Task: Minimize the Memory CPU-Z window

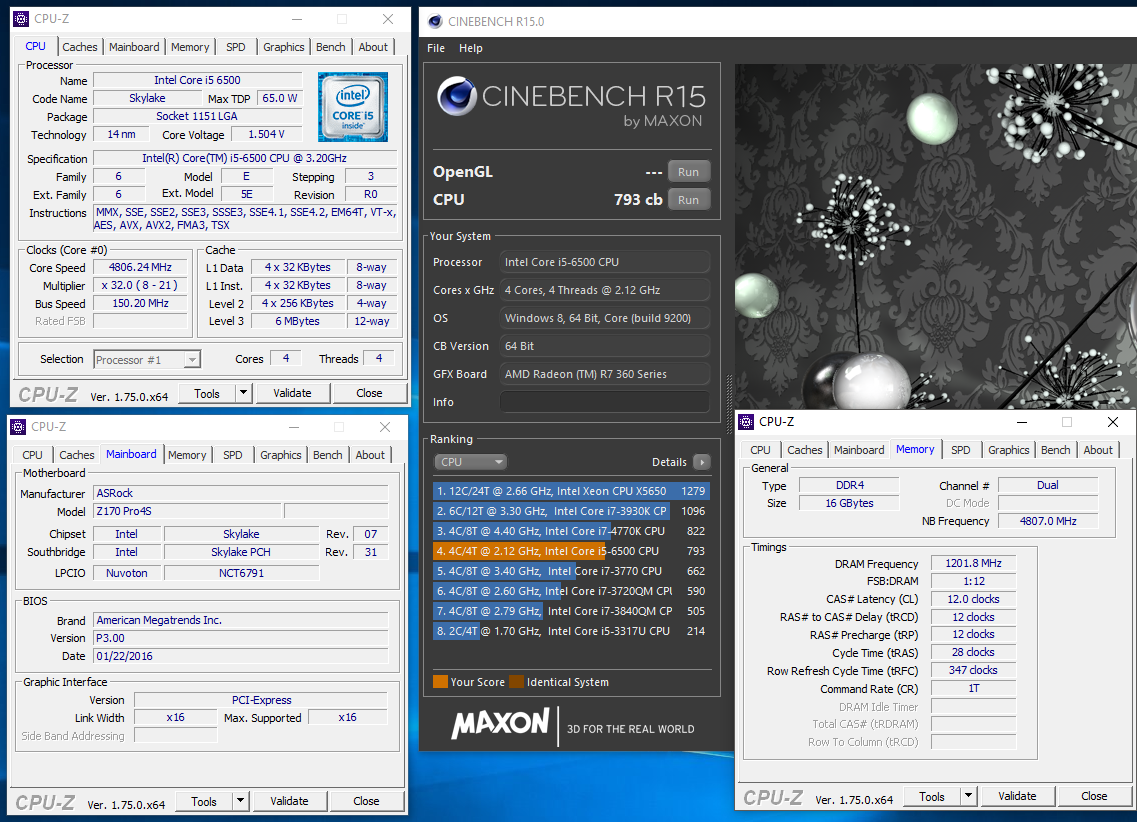Action: [1022, 422]
